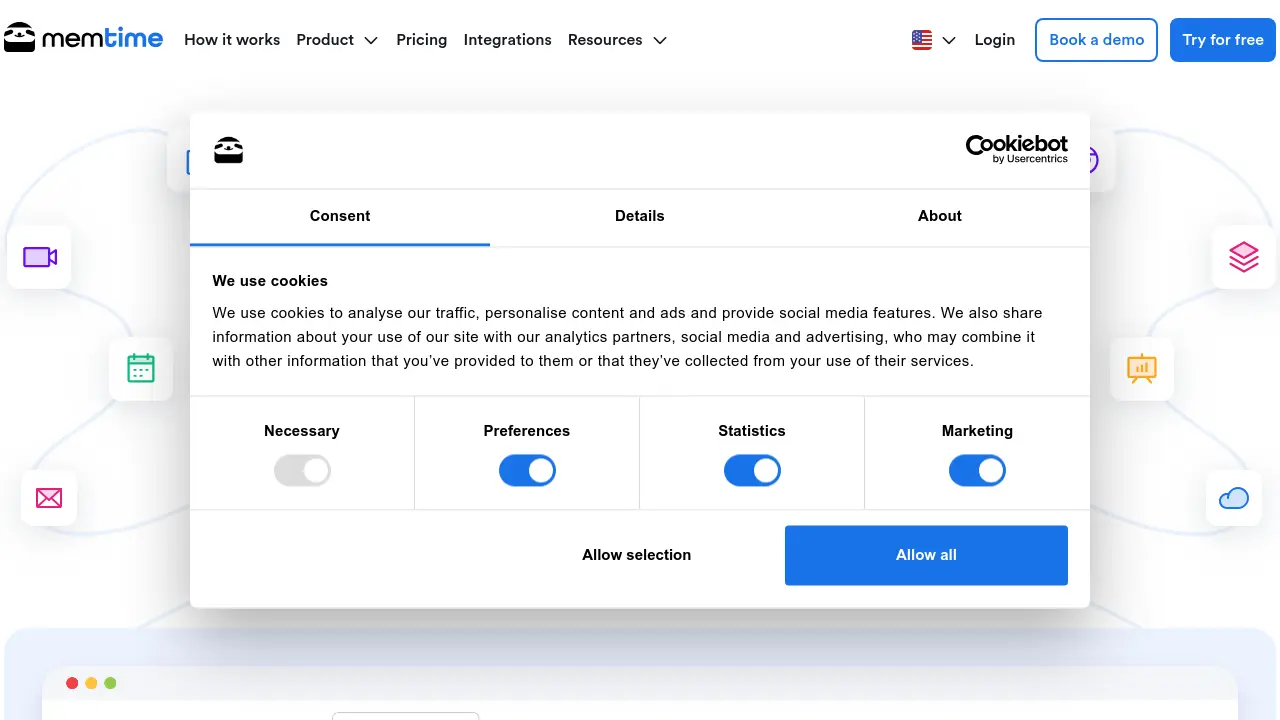The image size is (1280, 720).
Task: Click Book a demo button
Action: pyautogui.click(x=1096, y=40)
